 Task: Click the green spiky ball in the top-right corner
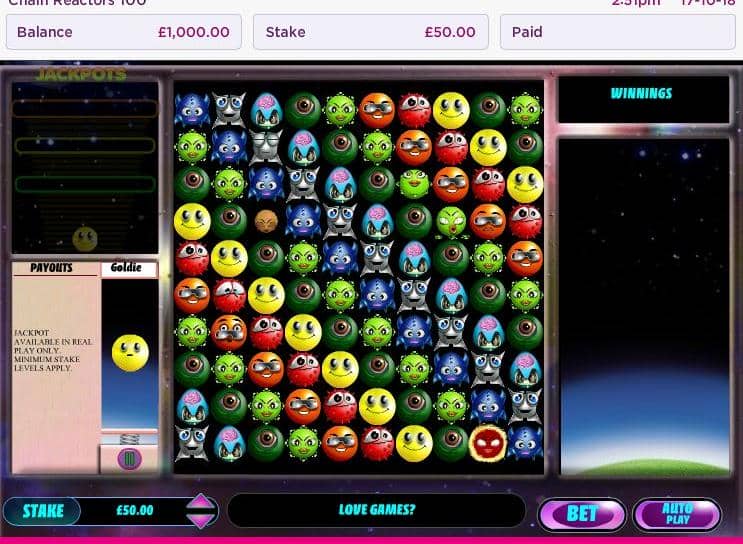point(525,110)
